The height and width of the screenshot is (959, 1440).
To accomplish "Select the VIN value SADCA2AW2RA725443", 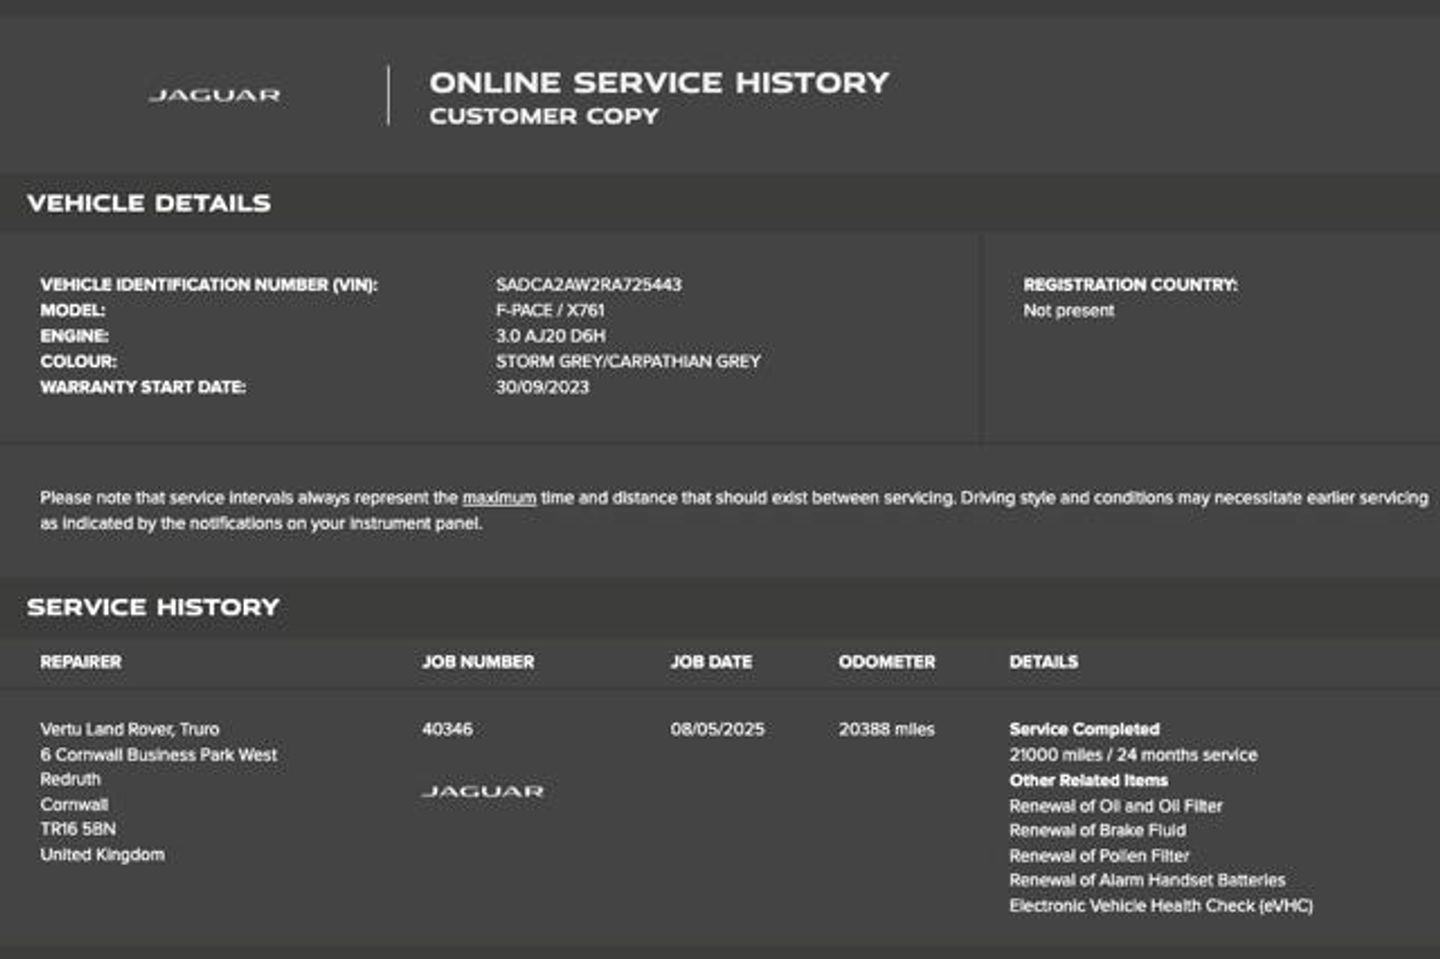I will [x=588, y=285].
